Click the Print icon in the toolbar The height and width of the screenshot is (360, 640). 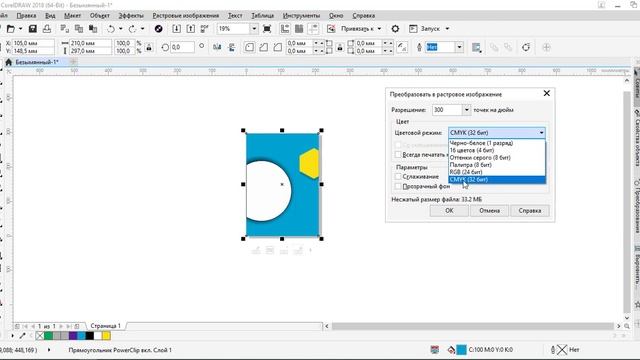tap(47, 29)
